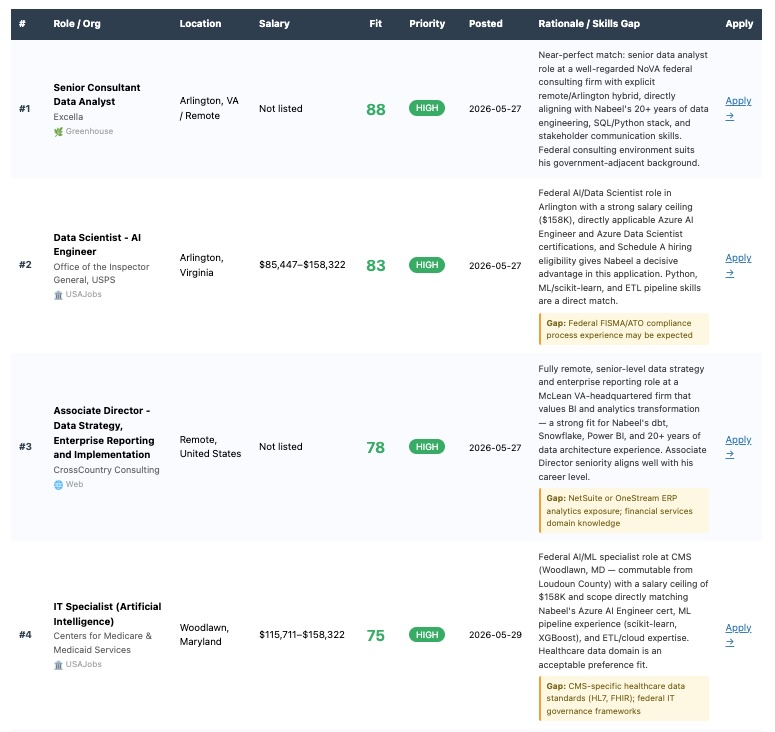Click the row number #2

tap(25, 265)
